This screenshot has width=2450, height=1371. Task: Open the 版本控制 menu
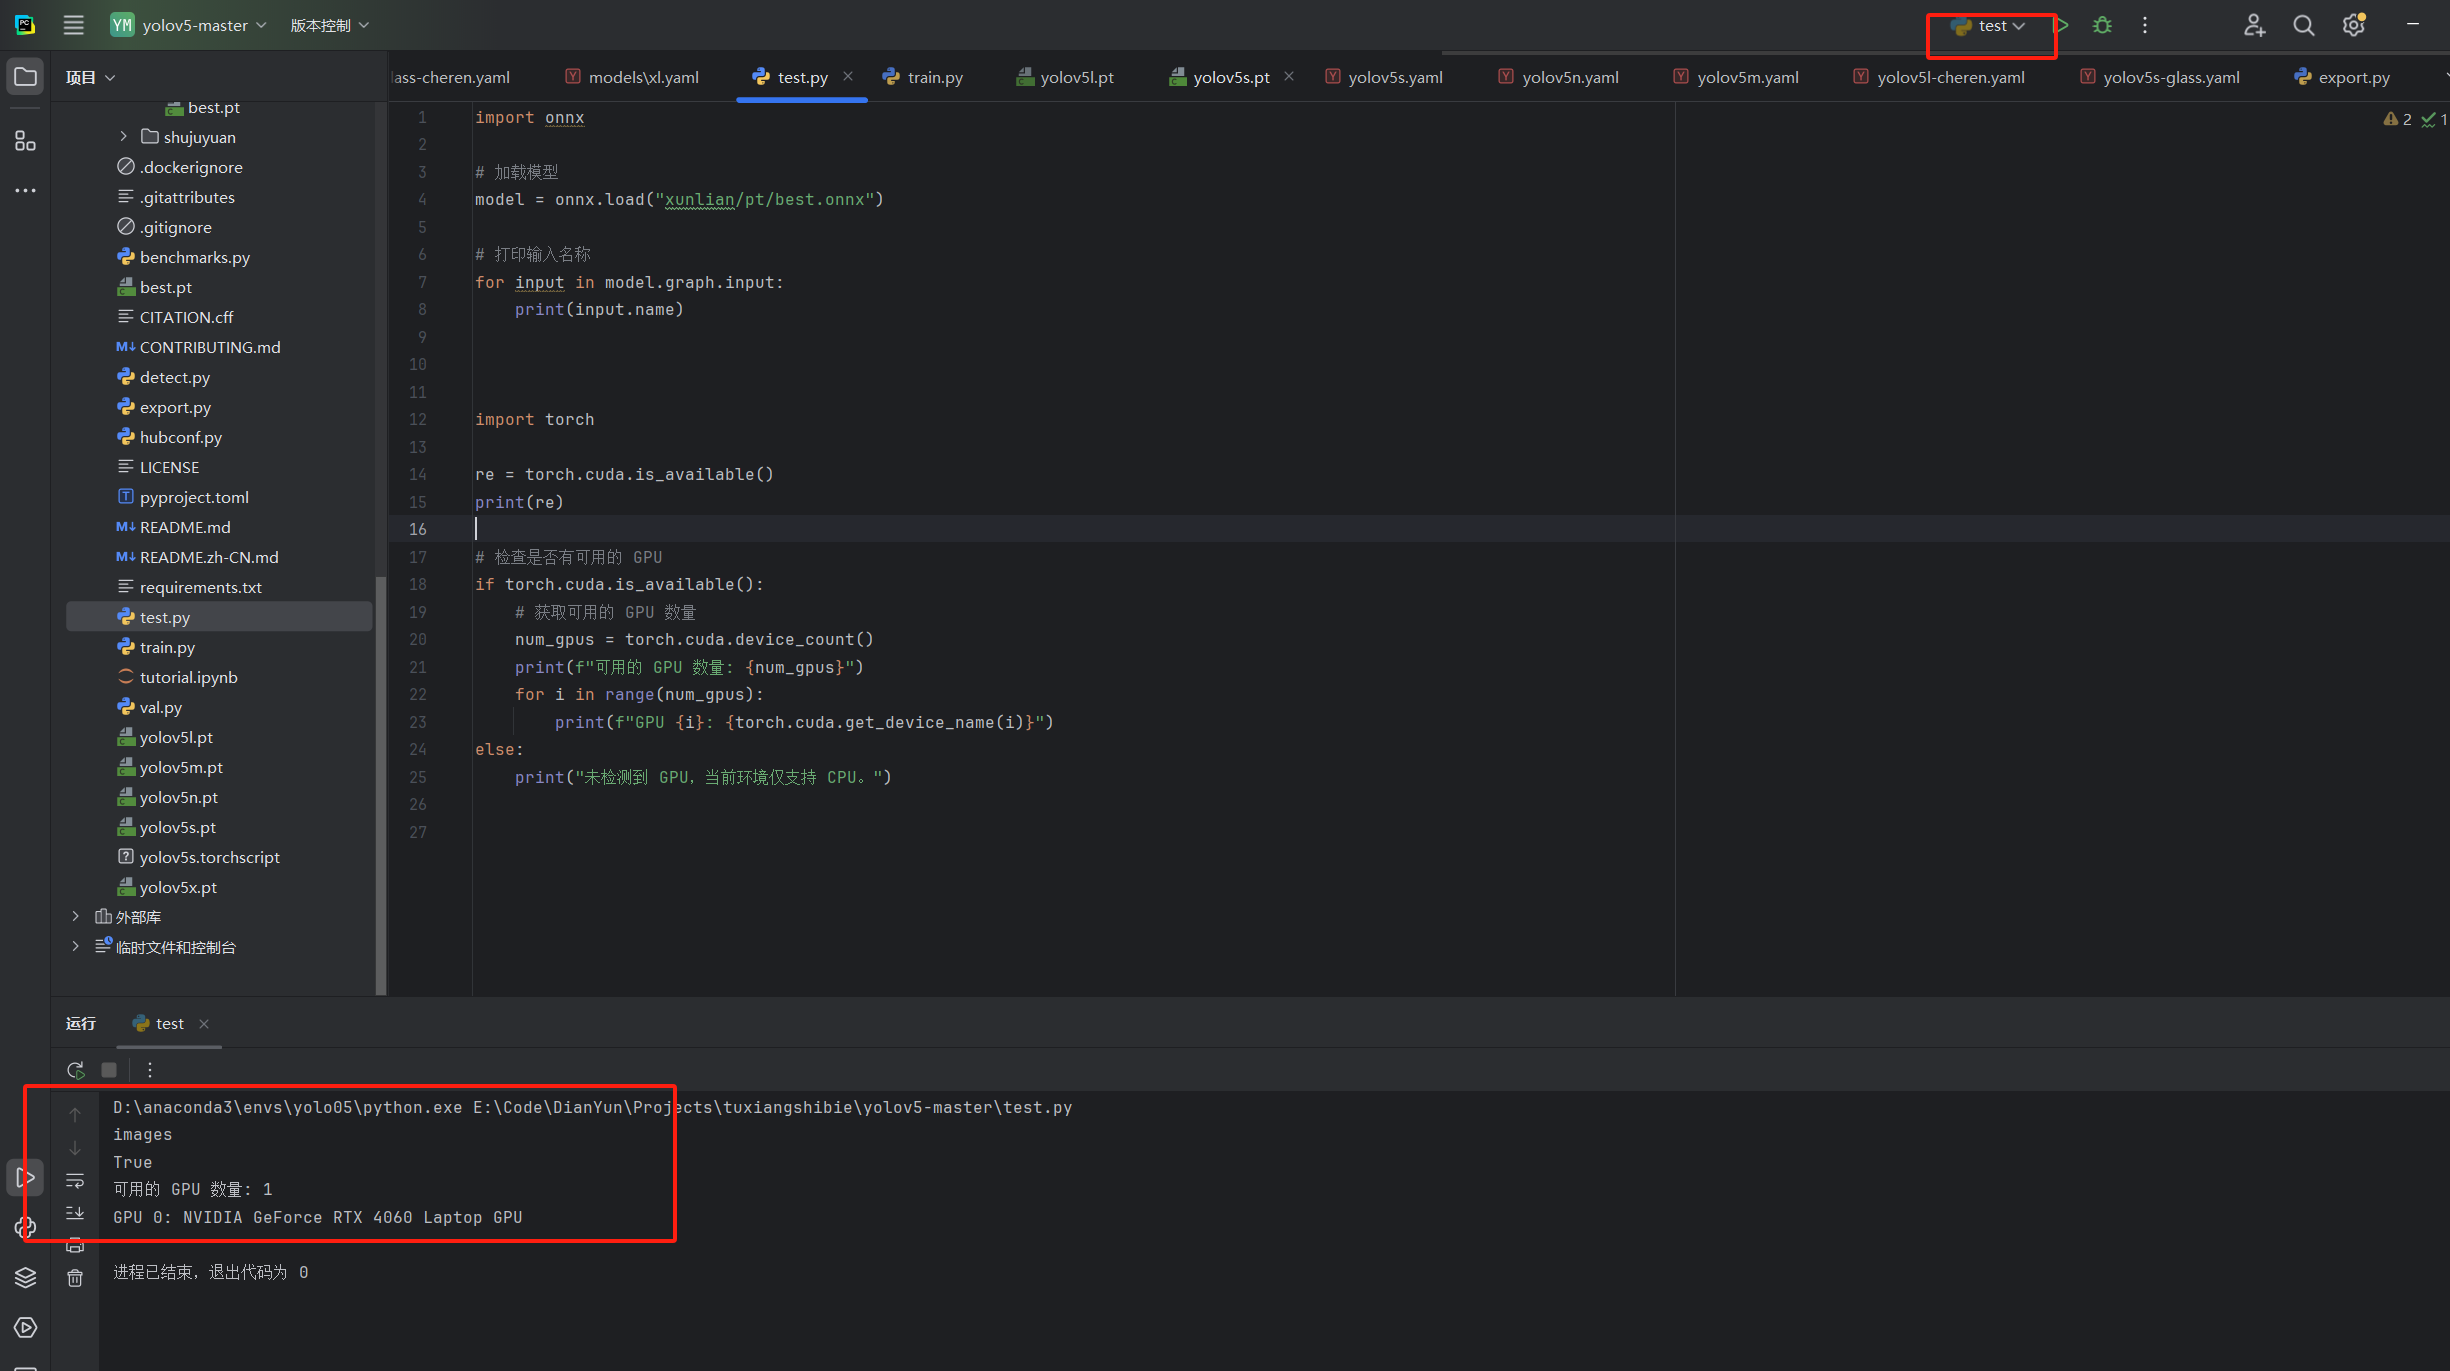(329, 25)
